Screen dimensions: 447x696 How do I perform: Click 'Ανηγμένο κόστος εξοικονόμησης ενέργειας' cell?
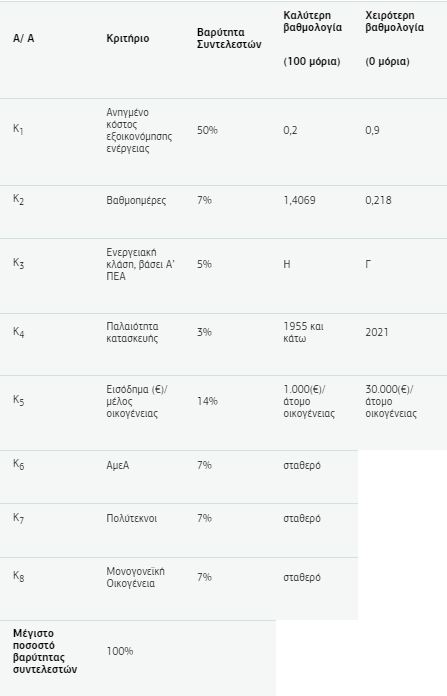click(139, 130)
